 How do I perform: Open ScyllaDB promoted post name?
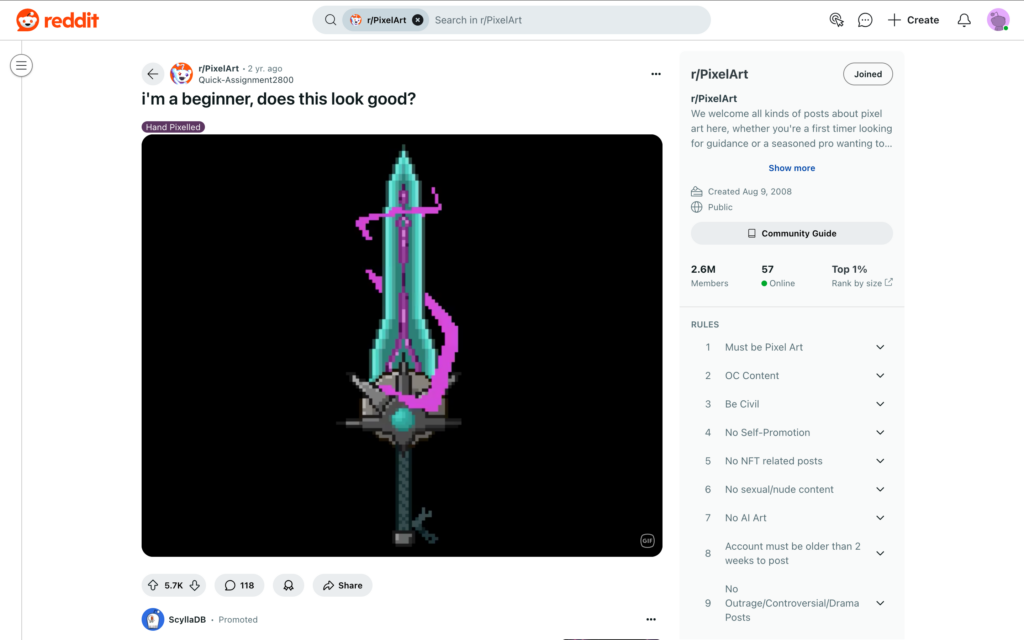click(187, 620)
